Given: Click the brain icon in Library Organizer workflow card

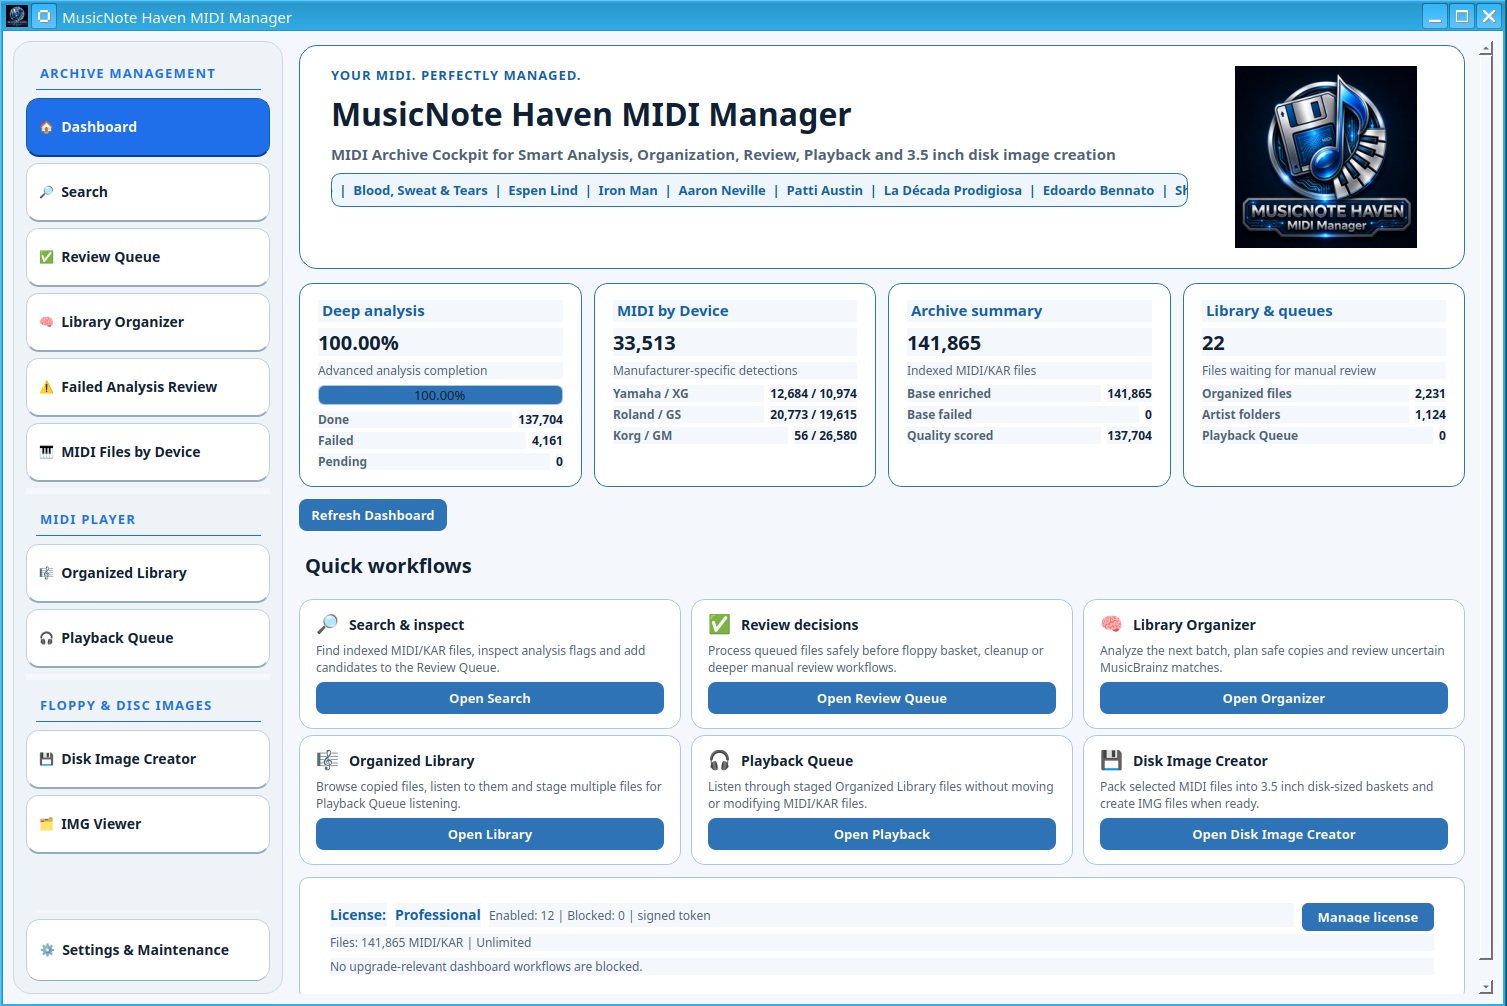Looking at the screenshot, I should click(1111, 624).
